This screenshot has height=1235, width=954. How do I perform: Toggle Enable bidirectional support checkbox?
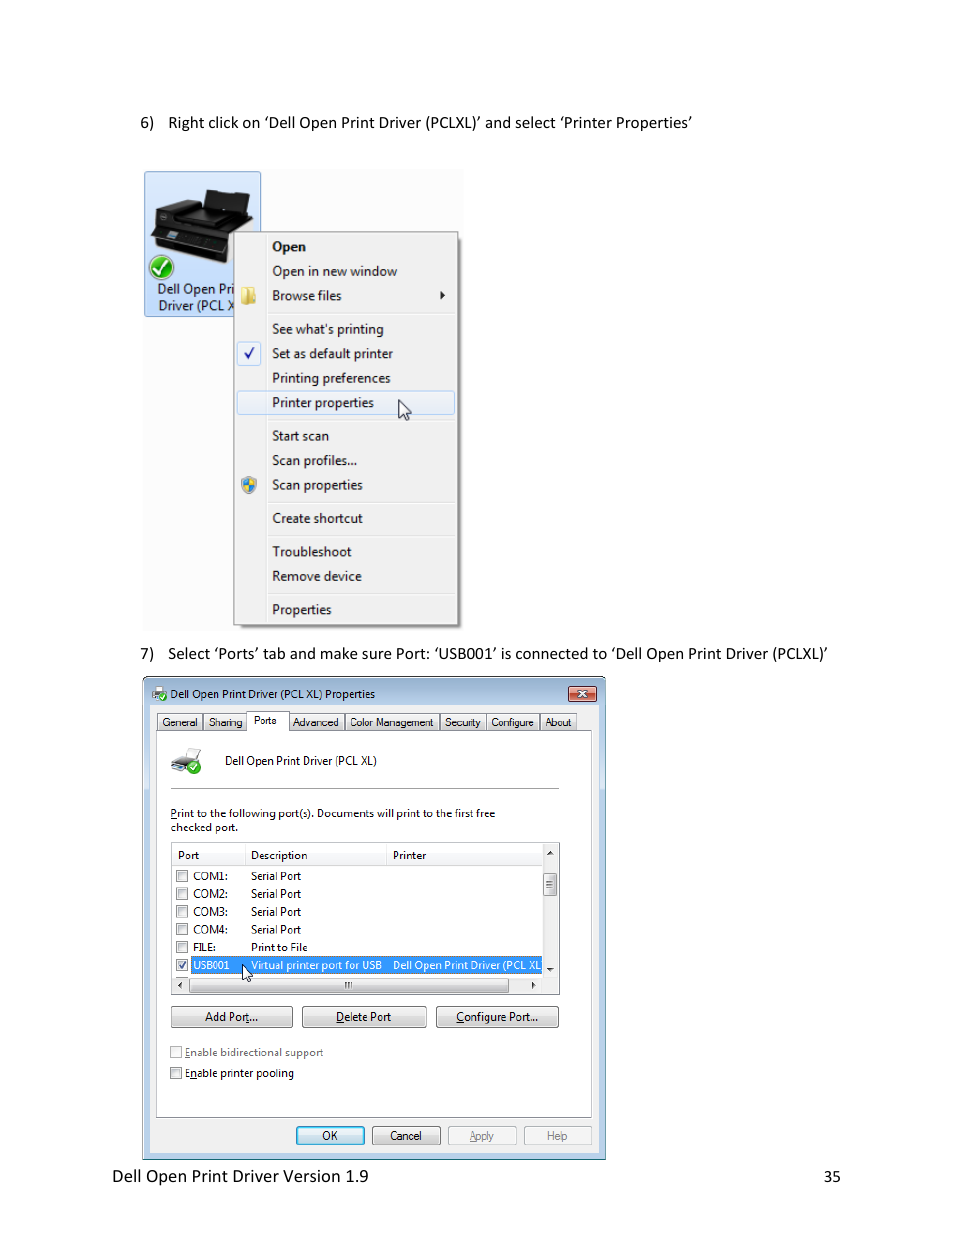click(176, 1052)
